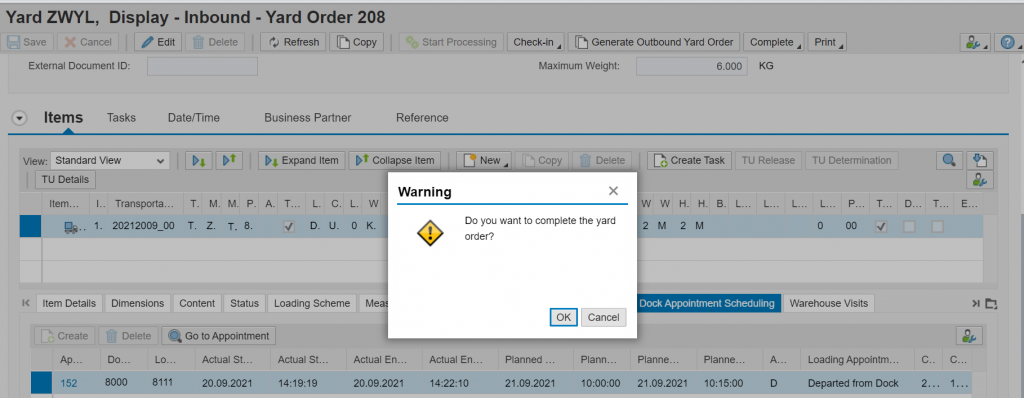This screenshot has height=398, width=1024.
Task: Open the Business Partner tab
Action: click(x=308, y=118)
